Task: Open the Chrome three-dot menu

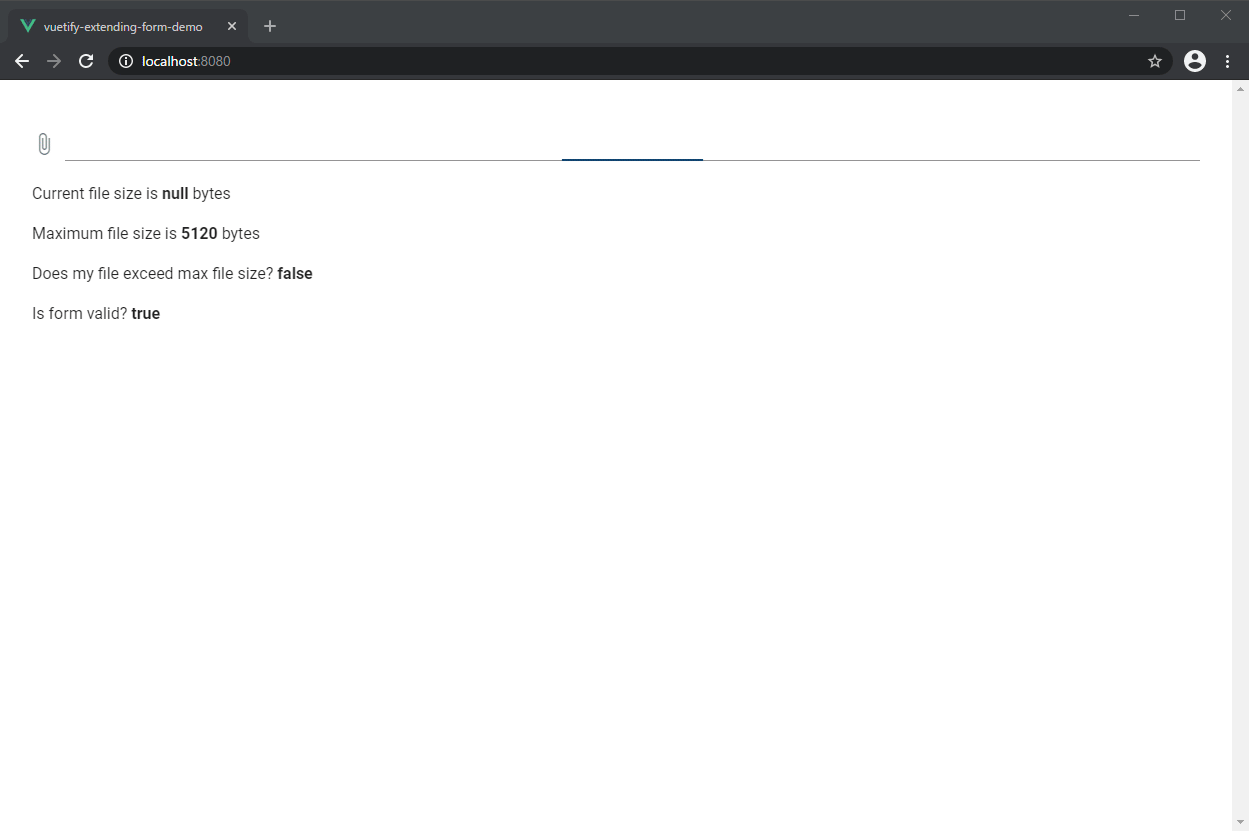Action: 1228,61
